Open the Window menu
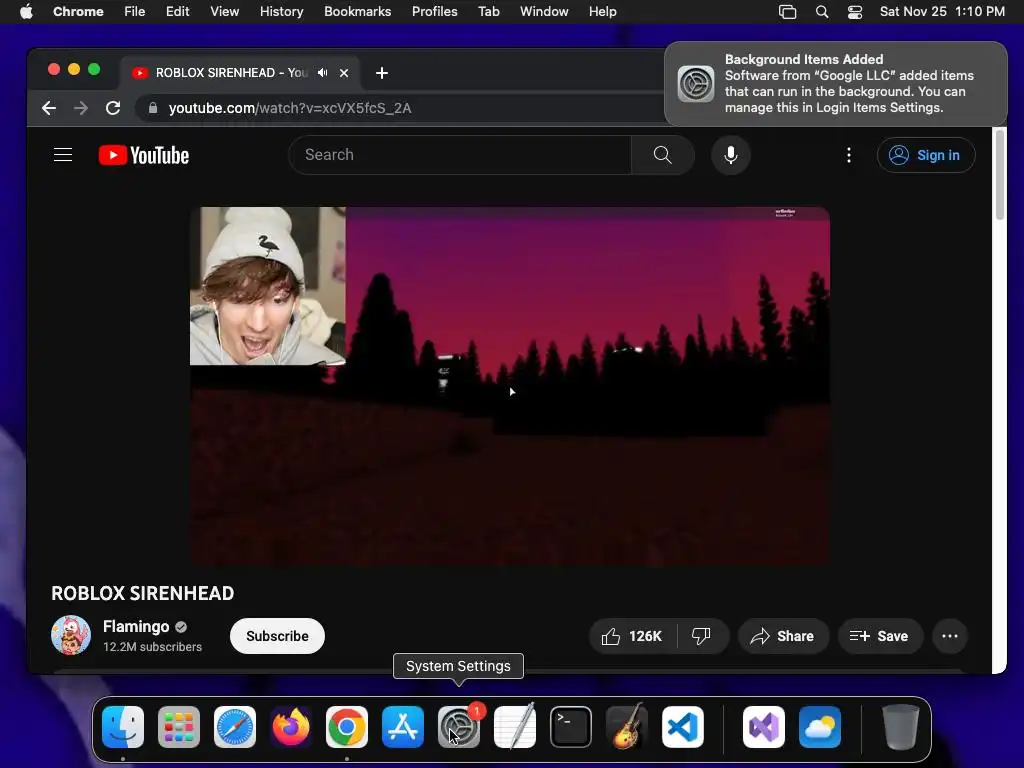This screenshot has width=1024, height=768. pyautogui.click(x=544, y=11)
